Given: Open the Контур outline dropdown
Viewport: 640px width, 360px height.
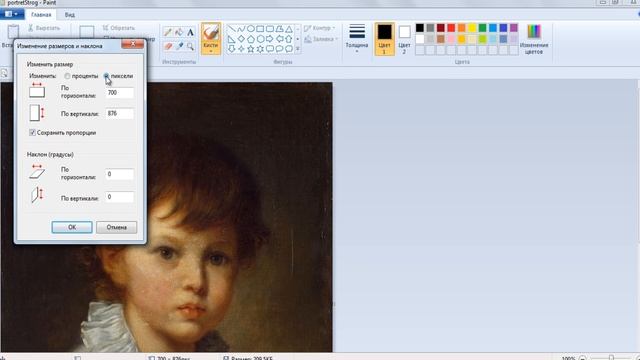Looking at the screenshot, I should [x=320, y=28].
